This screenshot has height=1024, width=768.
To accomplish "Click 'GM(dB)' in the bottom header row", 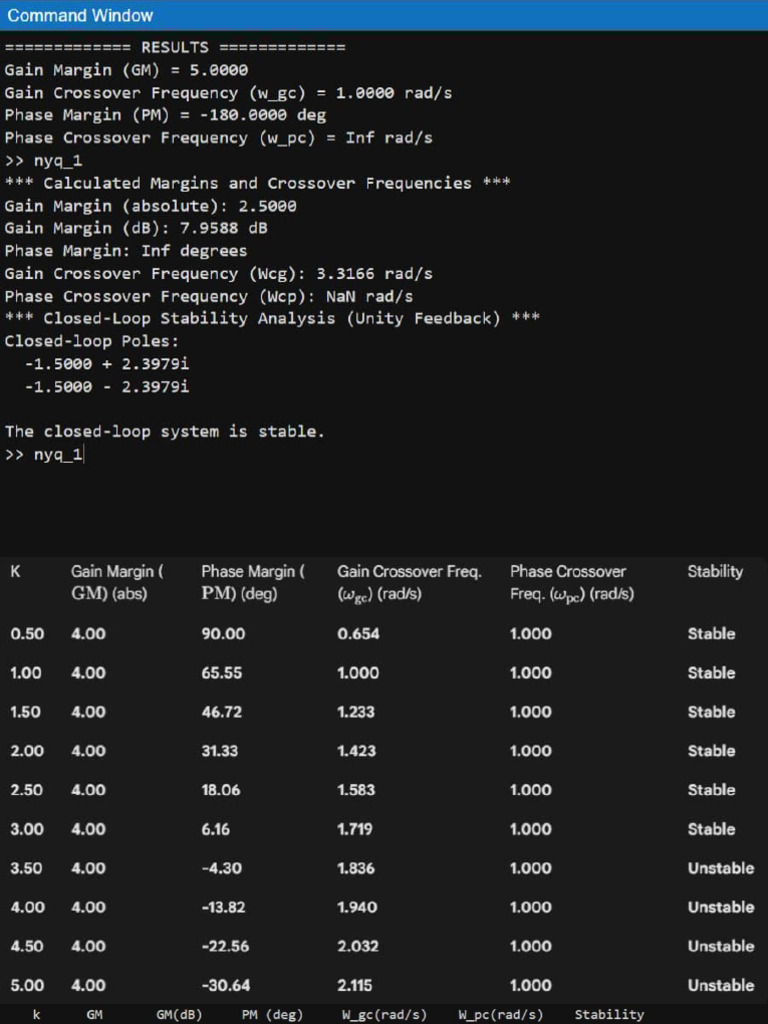I will [x=179, y=1014].
